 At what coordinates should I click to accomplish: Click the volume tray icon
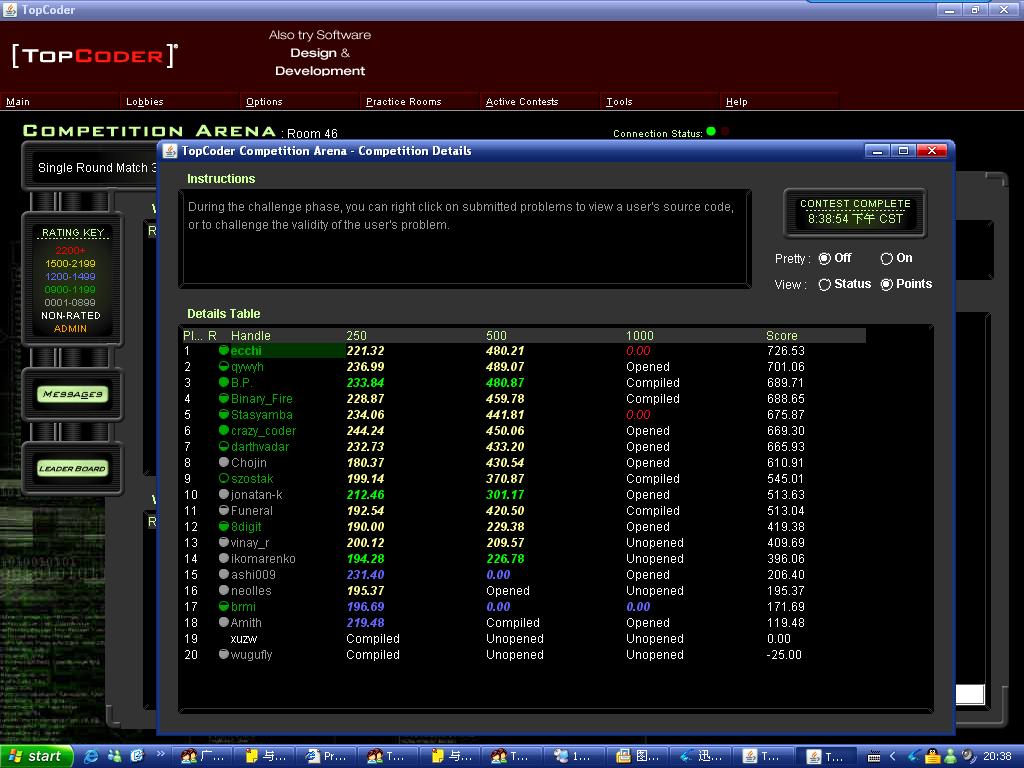click(968, 756)
